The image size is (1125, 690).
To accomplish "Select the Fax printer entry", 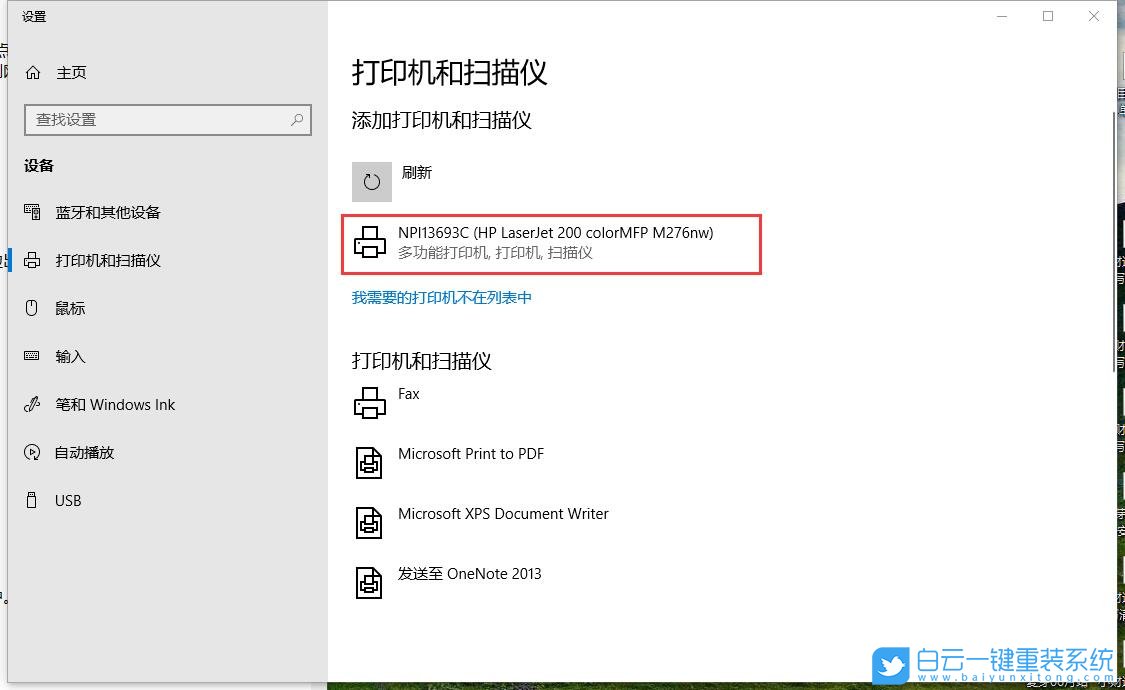I will pyautogui.click(x=409, y=402).
